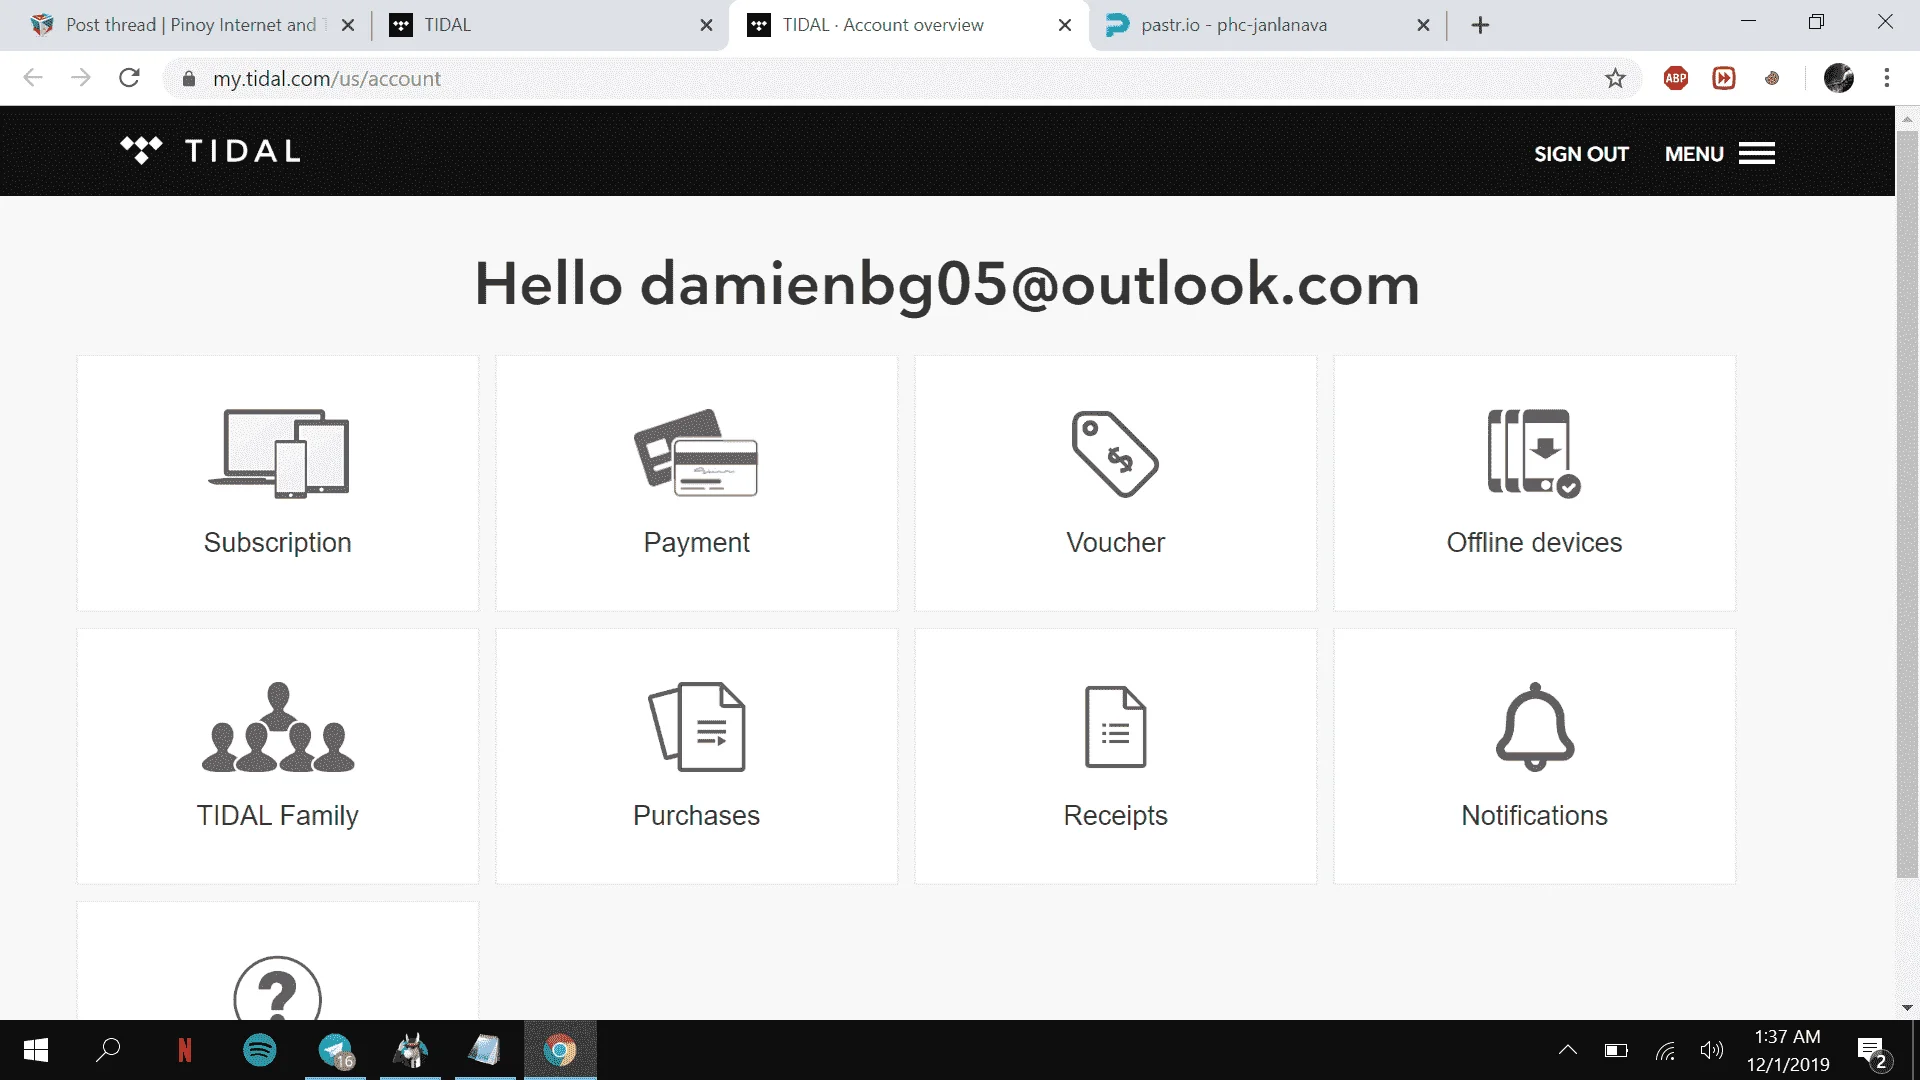Open the Voucher price tag icon
This screenshot has width=1920, height=1080.
pos(1115,453)
